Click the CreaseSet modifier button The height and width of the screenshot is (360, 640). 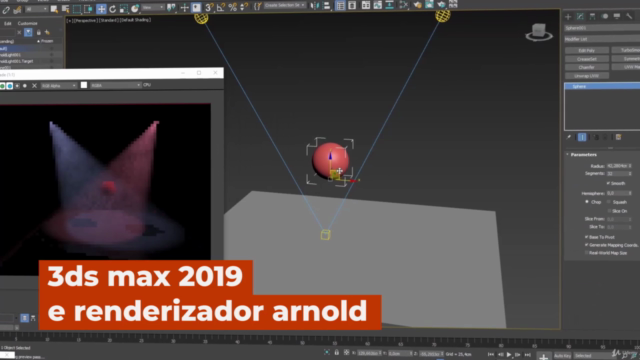(x=587, y=59)
